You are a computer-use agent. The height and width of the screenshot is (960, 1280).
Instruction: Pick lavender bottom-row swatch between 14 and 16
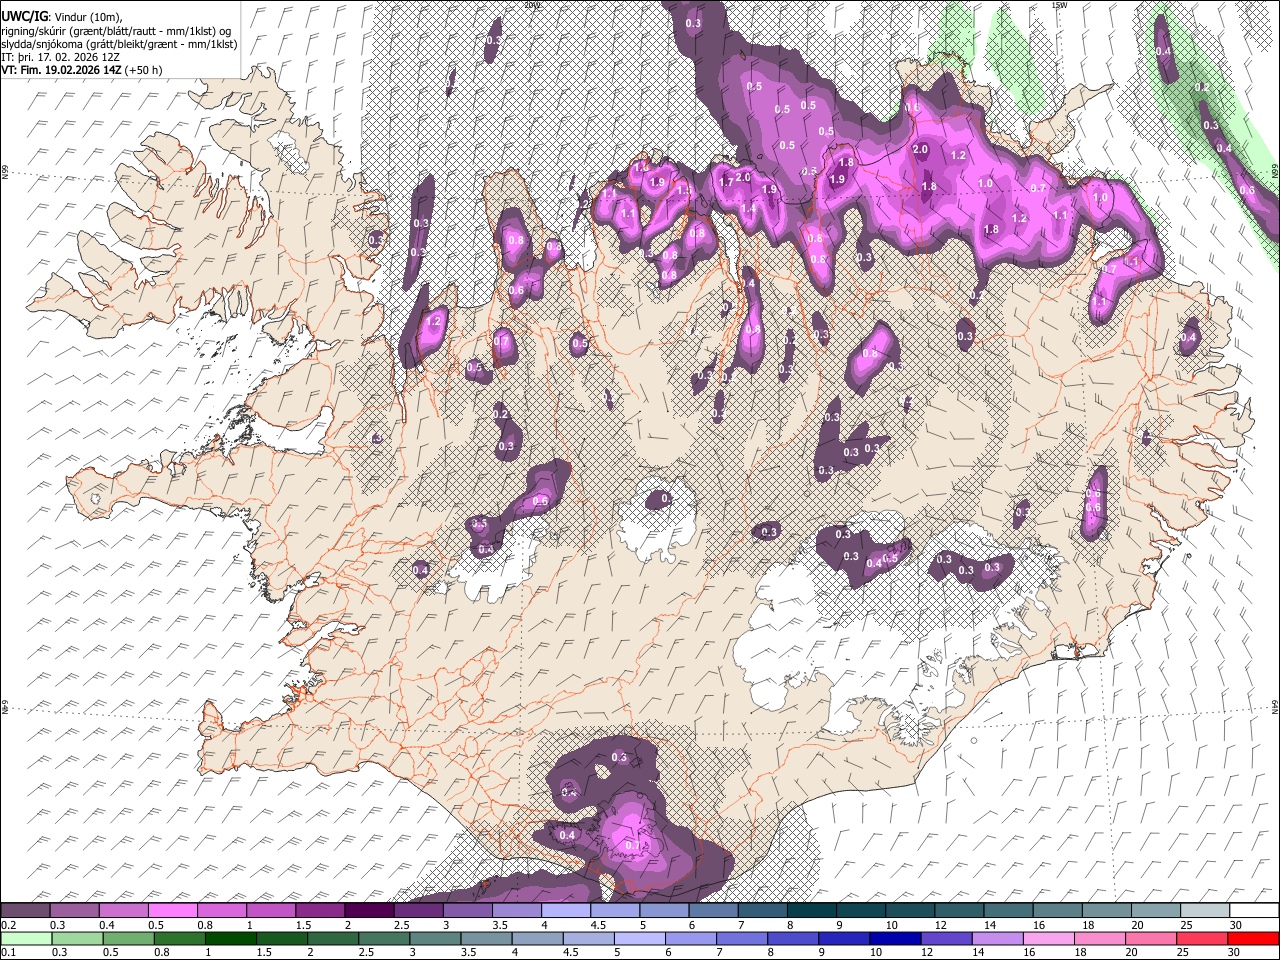tap(998, 938)
